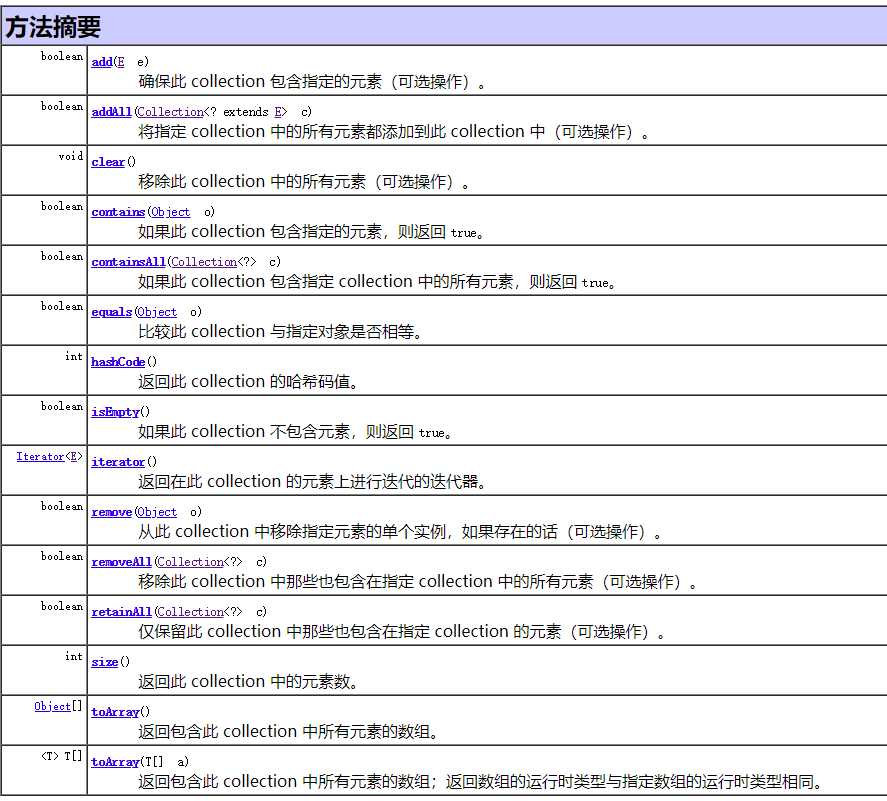
Task: Click Object link in remove signature
Action: click(157, 512)
